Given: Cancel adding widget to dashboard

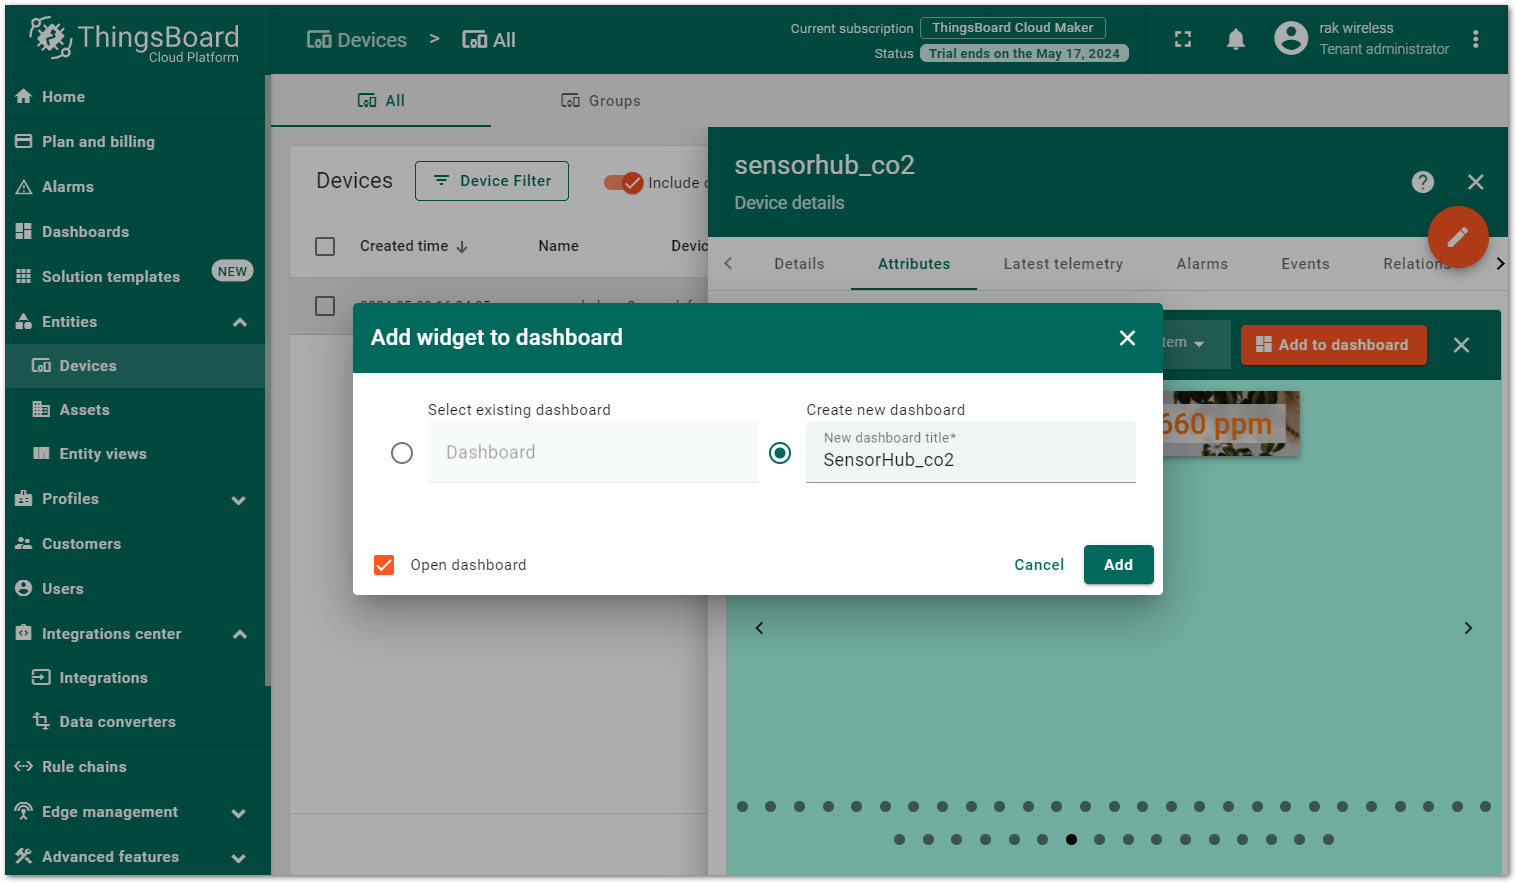Looking at the screenshot, I should (1039, 565).
